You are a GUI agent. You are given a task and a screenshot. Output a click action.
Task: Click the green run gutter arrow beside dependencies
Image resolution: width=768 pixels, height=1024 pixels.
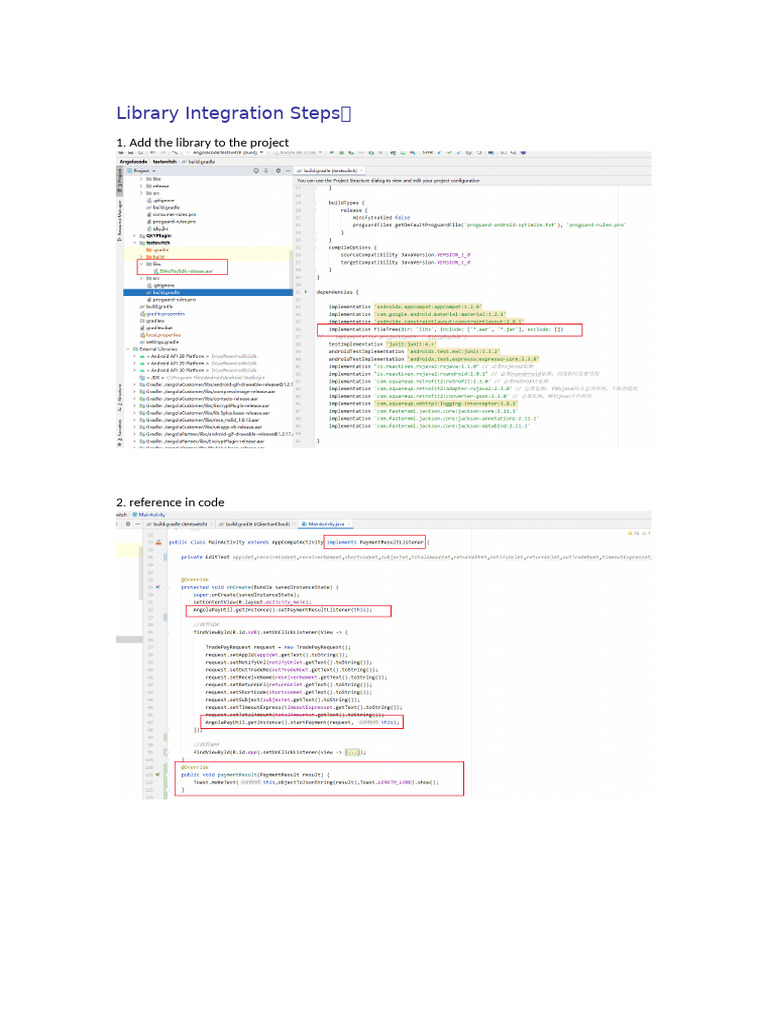pyautogui.click(x=306, y=292)
